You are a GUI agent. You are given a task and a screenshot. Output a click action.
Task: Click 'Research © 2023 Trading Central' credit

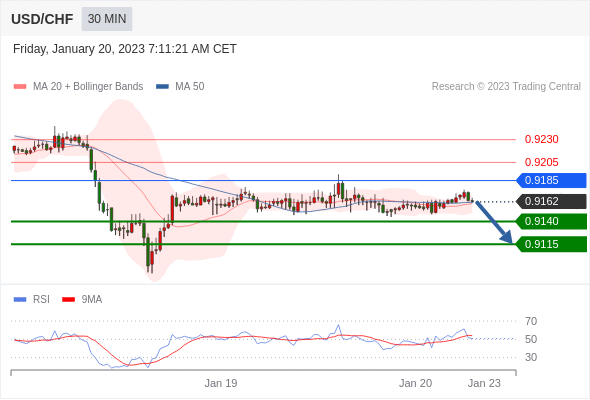pyautogui.click(x=506, y=87)
